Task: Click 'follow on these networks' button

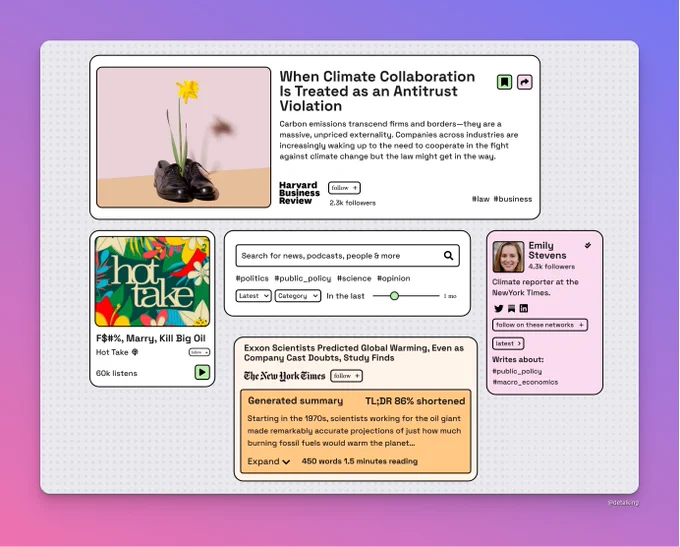Action: point(540,325)
